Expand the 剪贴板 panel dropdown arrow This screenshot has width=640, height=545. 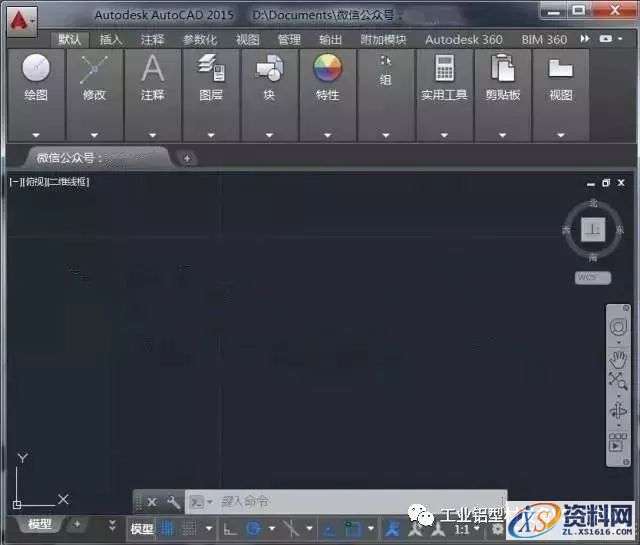point(502,135)
